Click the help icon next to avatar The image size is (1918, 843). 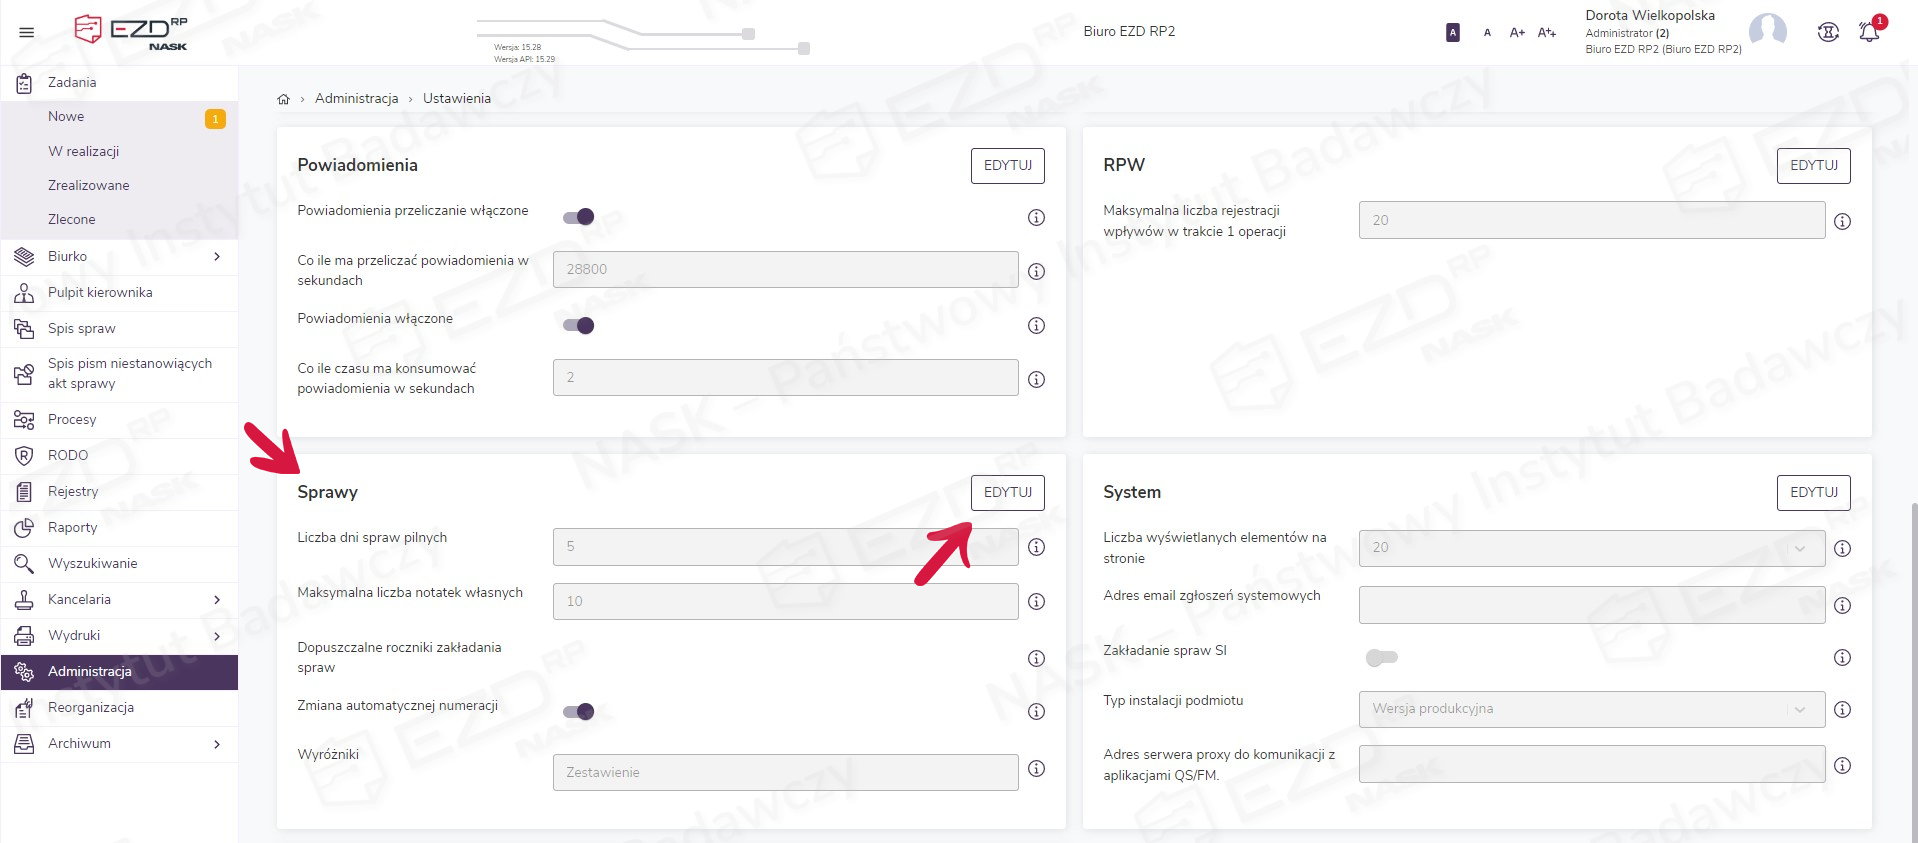pos(1827,32)
